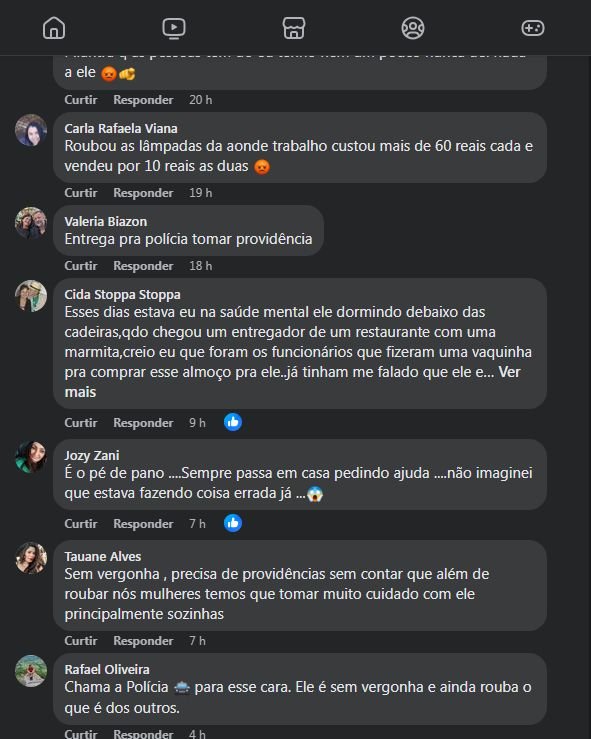Click the like reaction on Jozy Zani's comment
The image size is (591, 739).
point(233,523)
